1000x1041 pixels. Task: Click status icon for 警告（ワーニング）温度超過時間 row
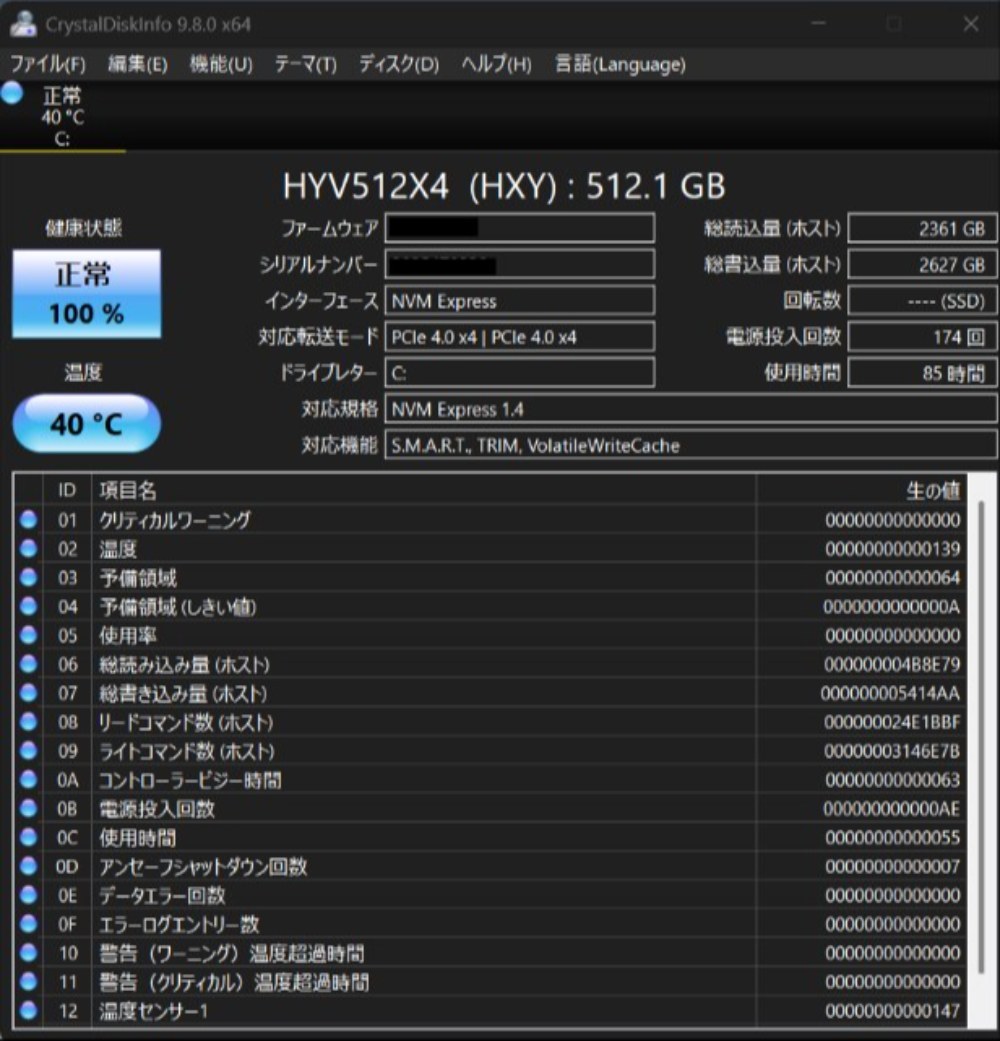pyautogui.click(x=29, y=953)
